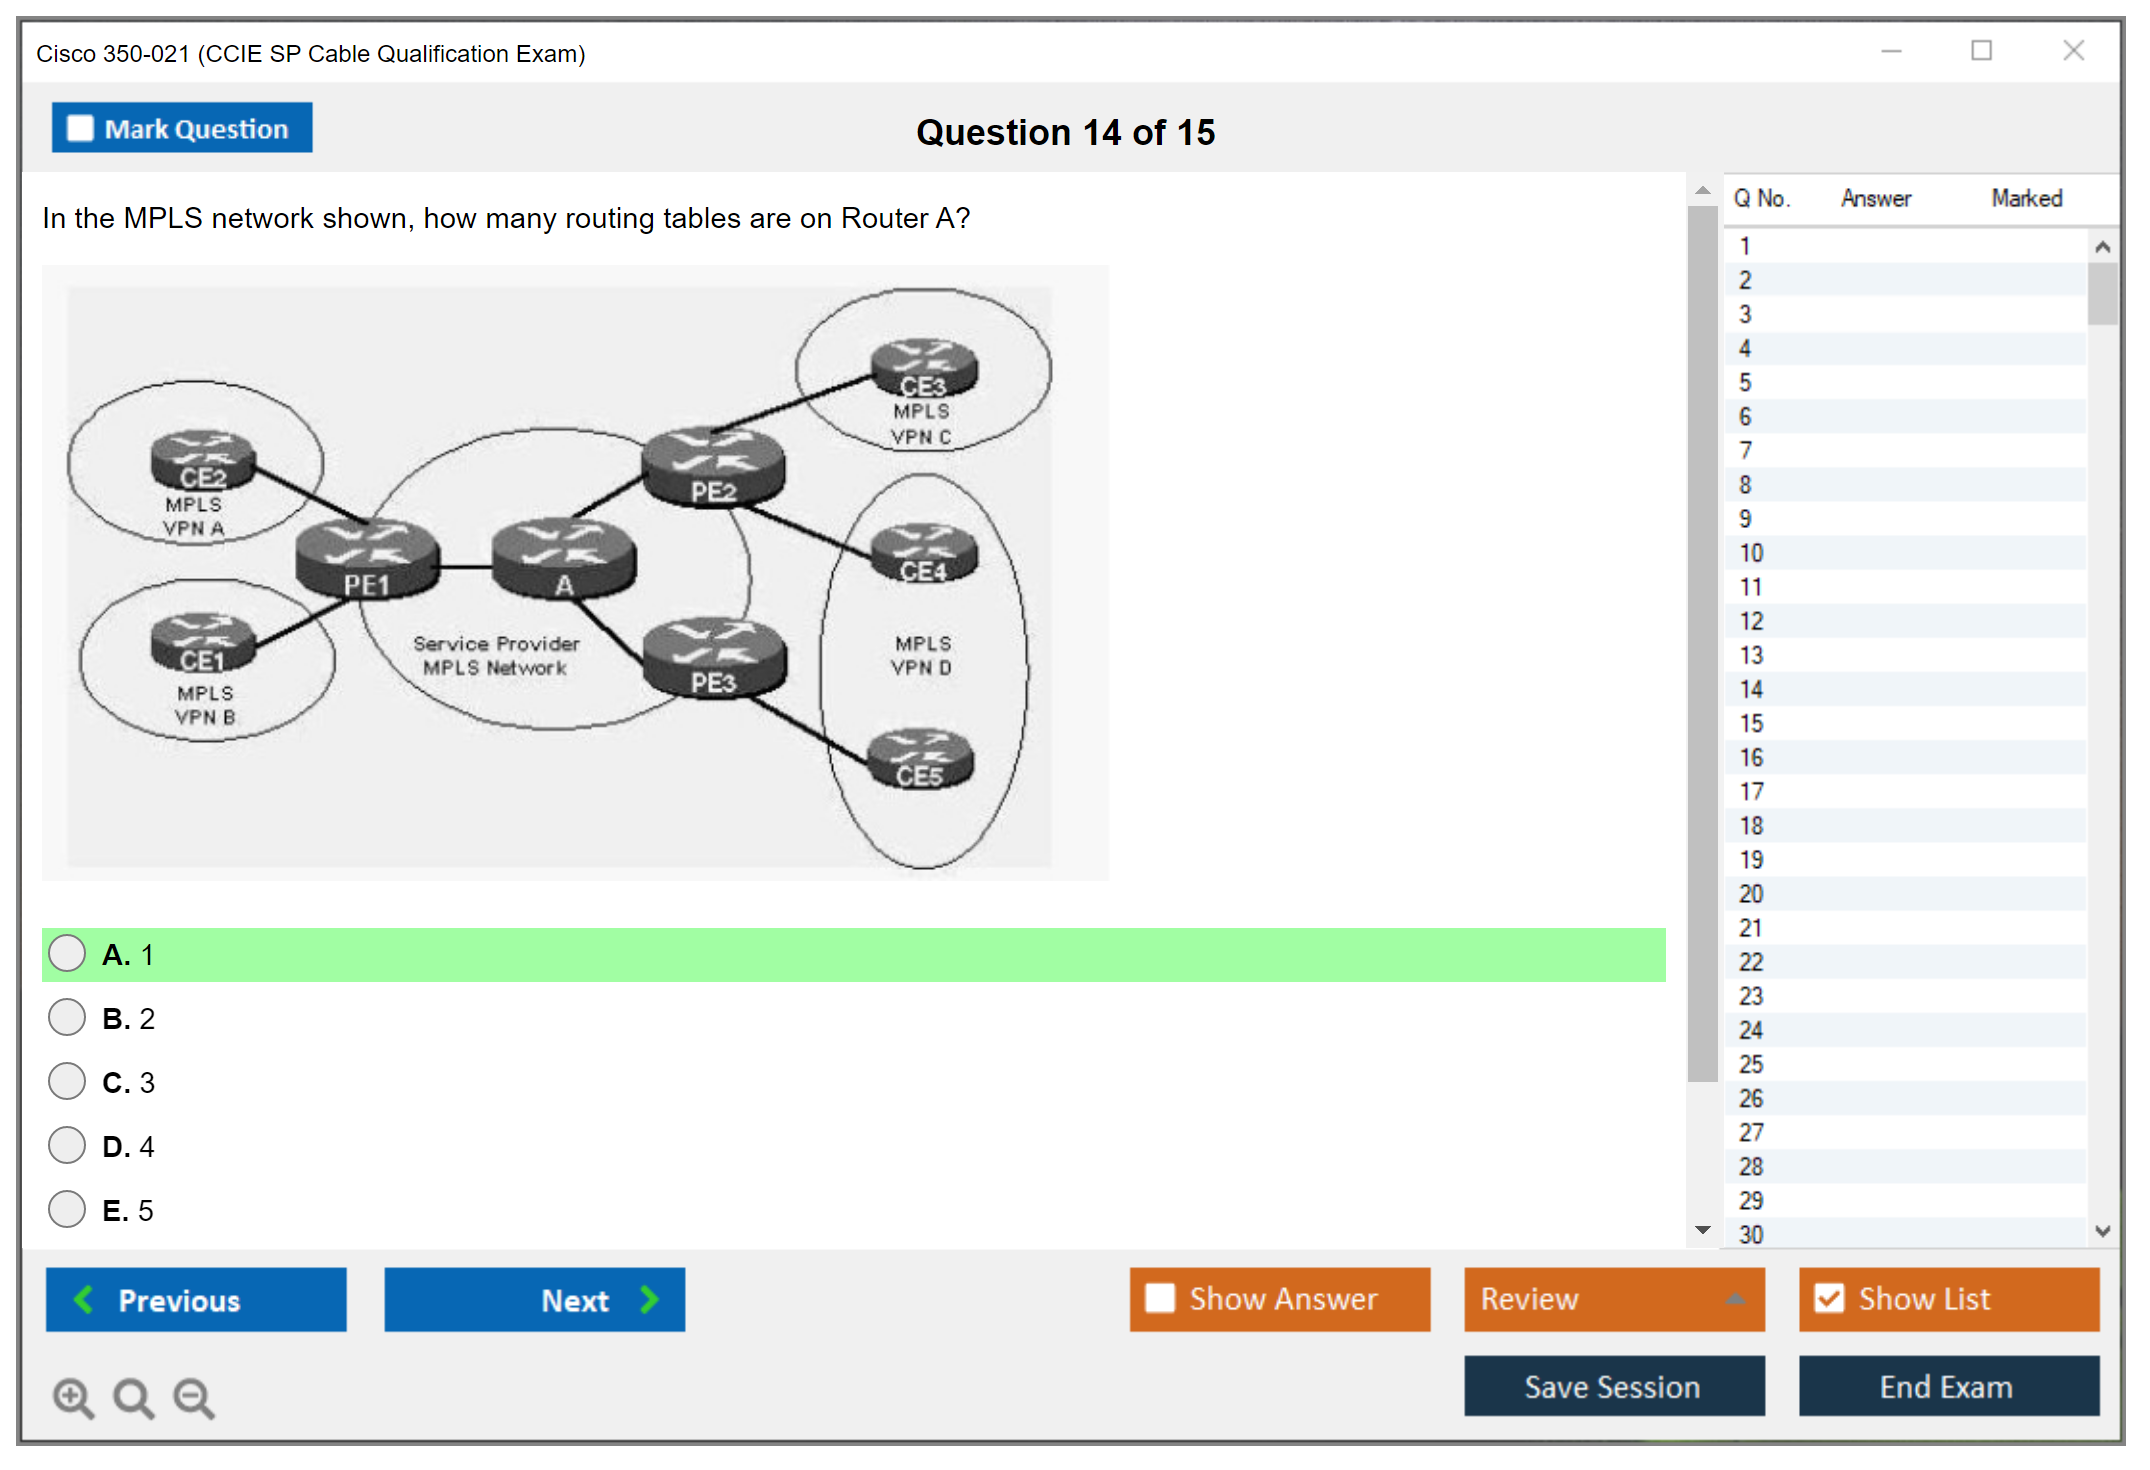Click the zoom reset magnifier icon
The image size is (2150, 1470).
133,1397
